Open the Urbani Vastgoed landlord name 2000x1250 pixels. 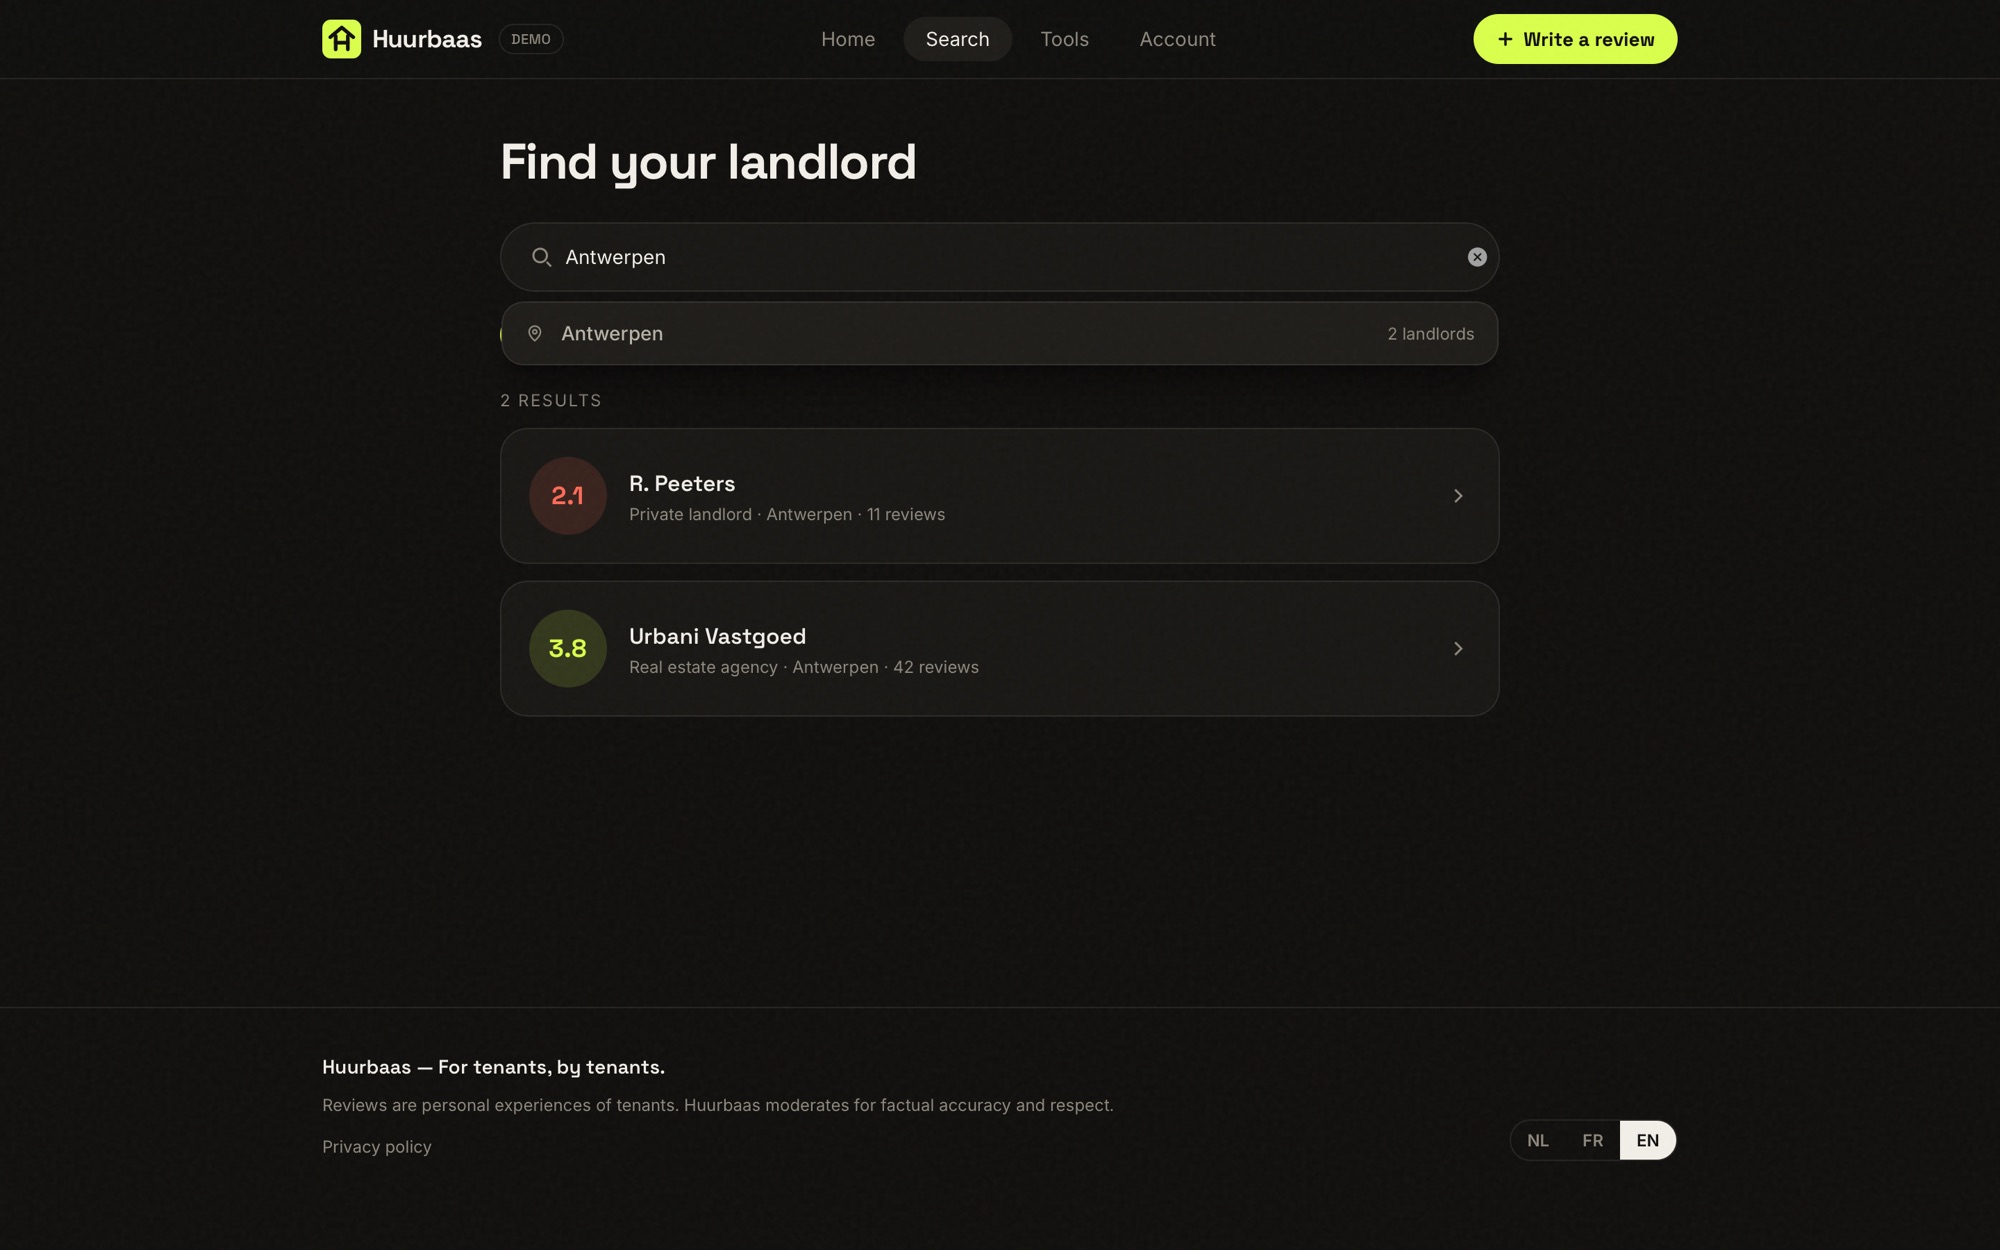tap(718, 637)
